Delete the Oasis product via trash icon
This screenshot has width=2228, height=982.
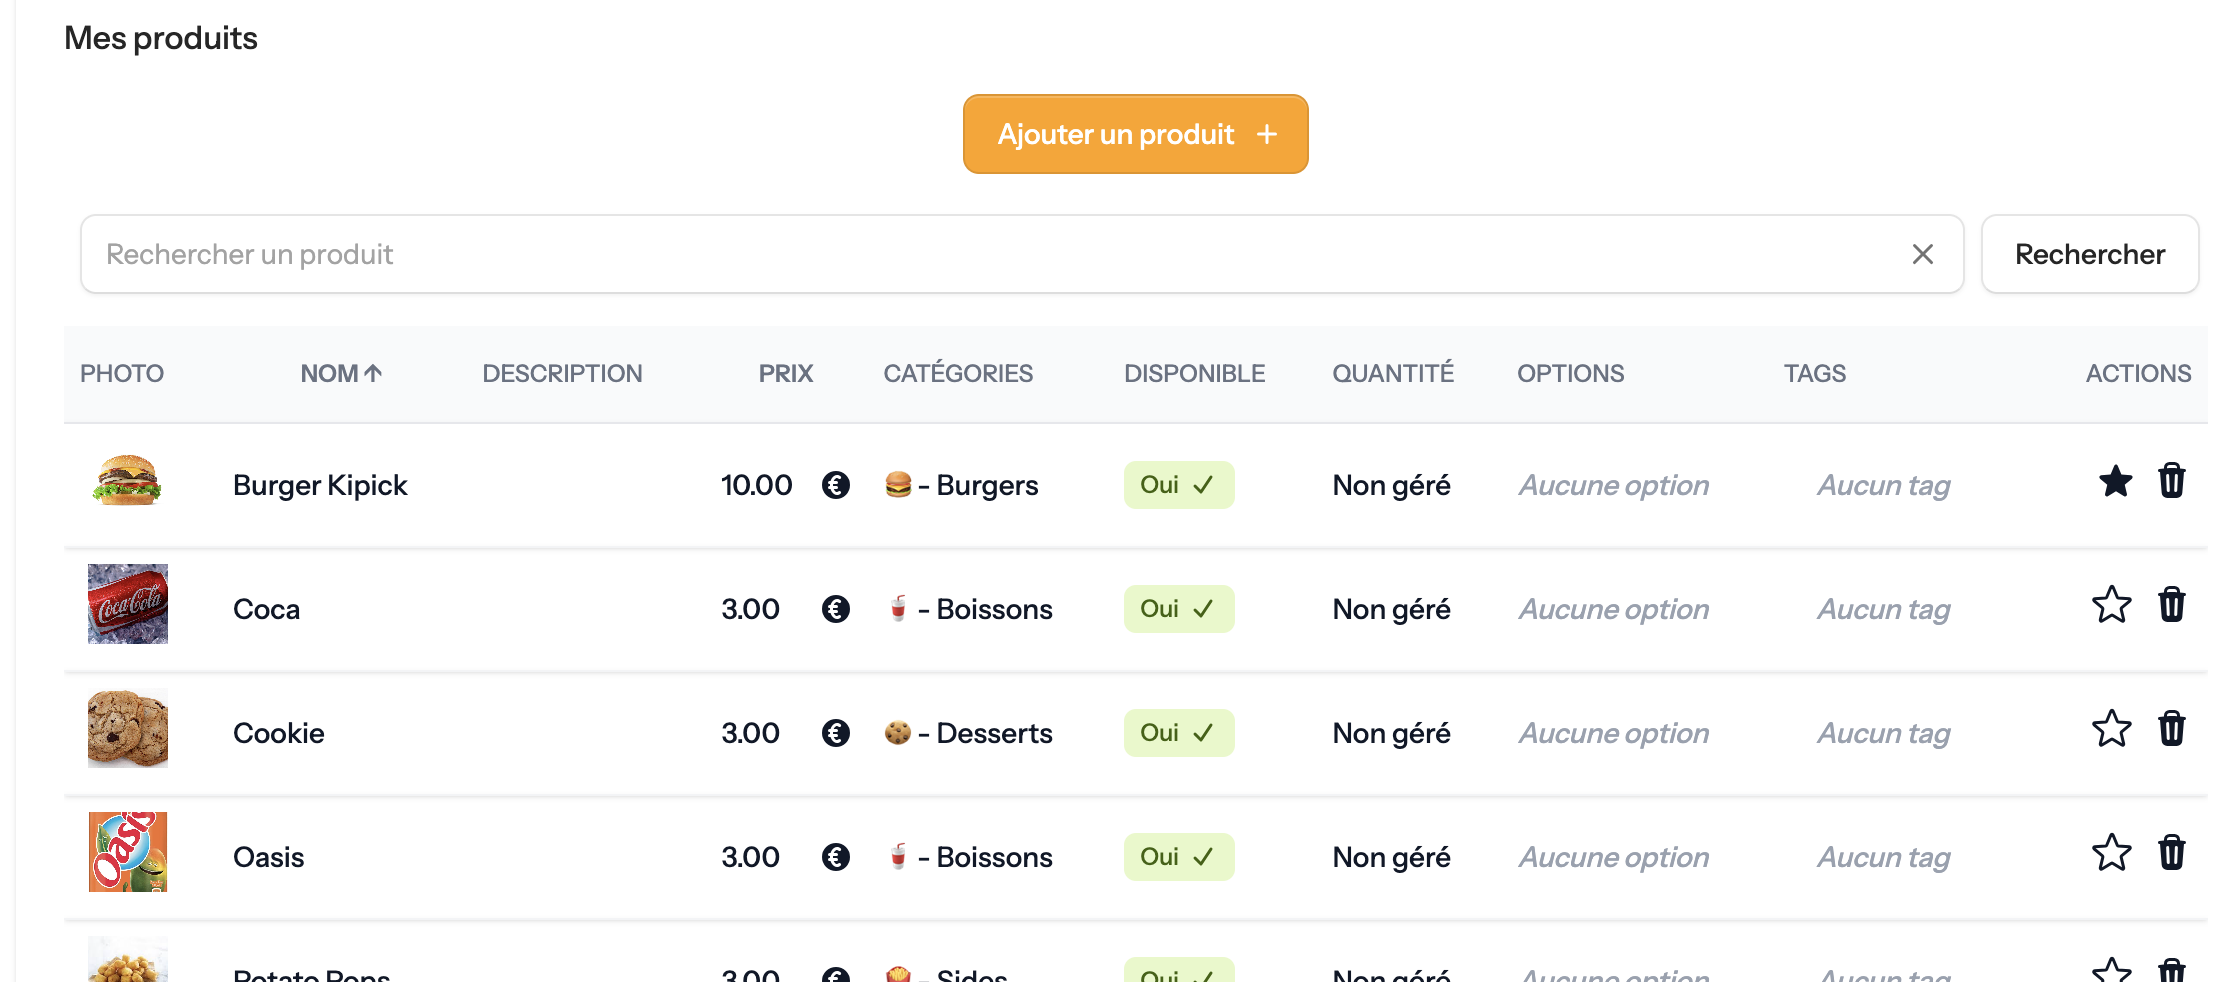pyautogui.click(x=2172, y=854)
